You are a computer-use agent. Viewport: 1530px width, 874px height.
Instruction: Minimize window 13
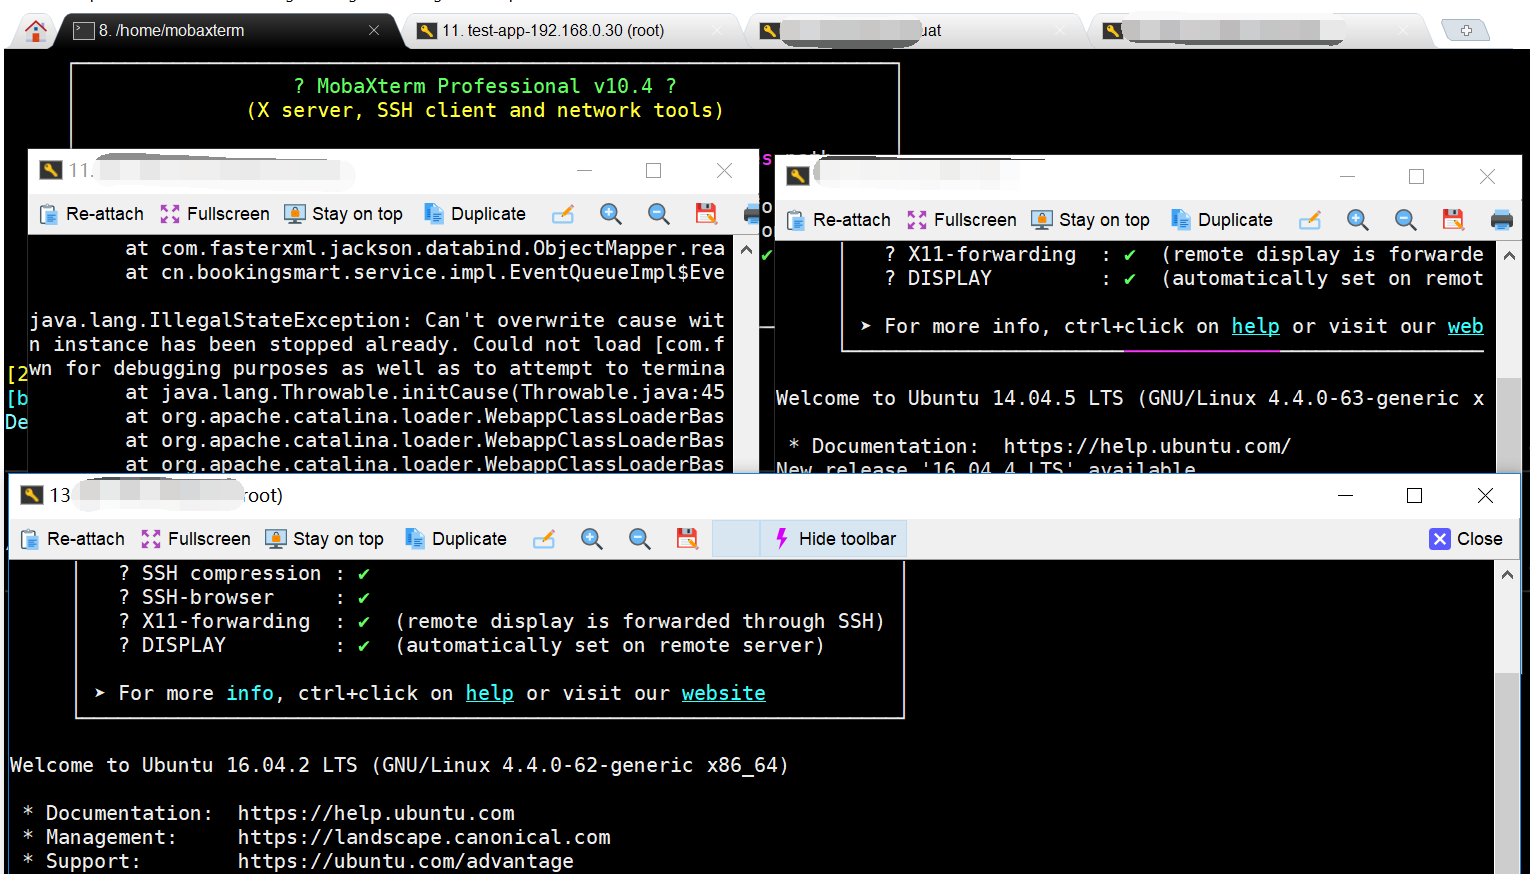click(1346, 496)
